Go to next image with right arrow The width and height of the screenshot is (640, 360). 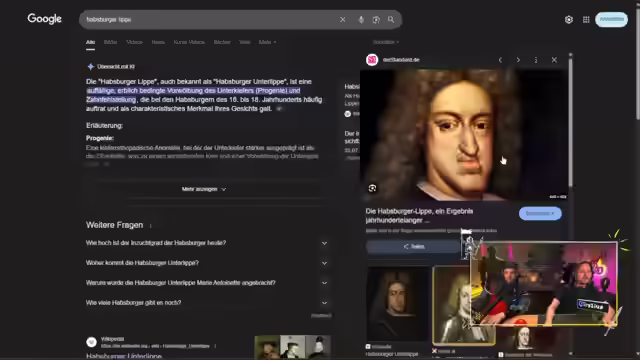pos(518,60)
